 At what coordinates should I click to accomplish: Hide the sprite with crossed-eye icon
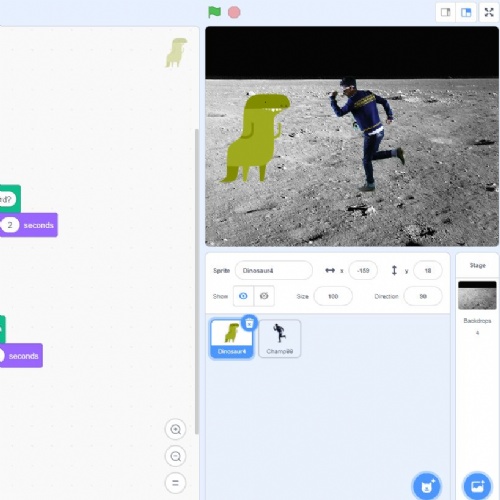(x=264, y=296)
